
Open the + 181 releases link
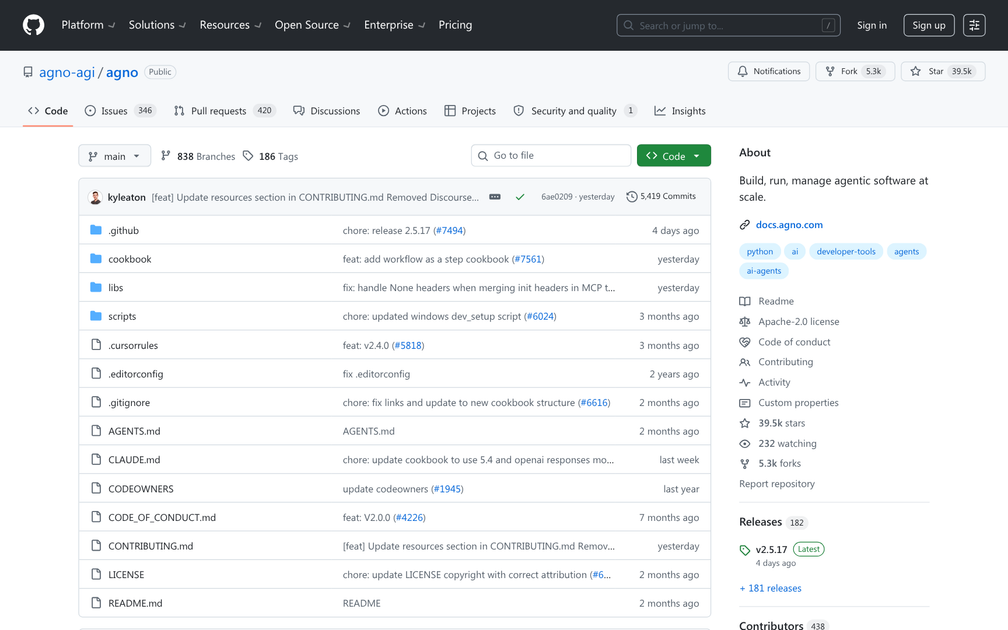770,588
